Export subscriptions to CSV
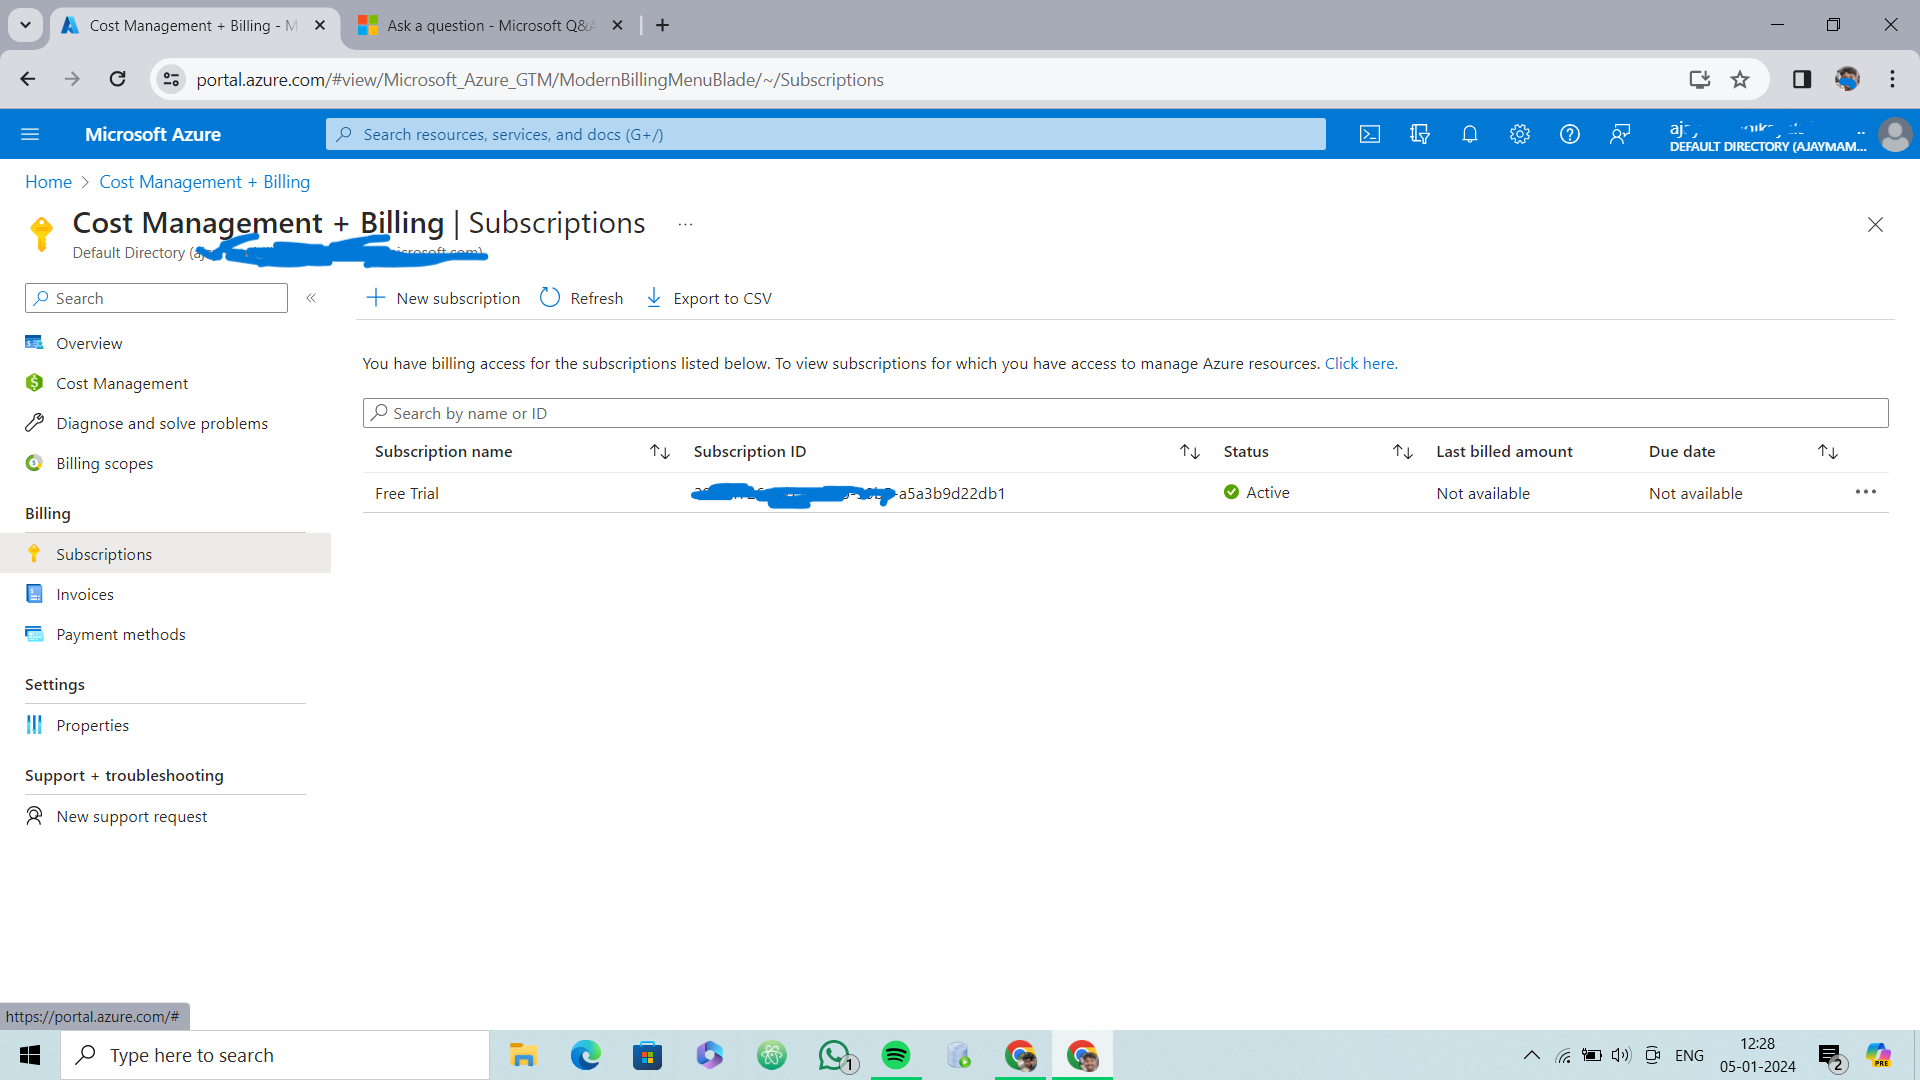Viewport: 1920px width, 1080px height. pyautogui.click(x=709, y=298)
